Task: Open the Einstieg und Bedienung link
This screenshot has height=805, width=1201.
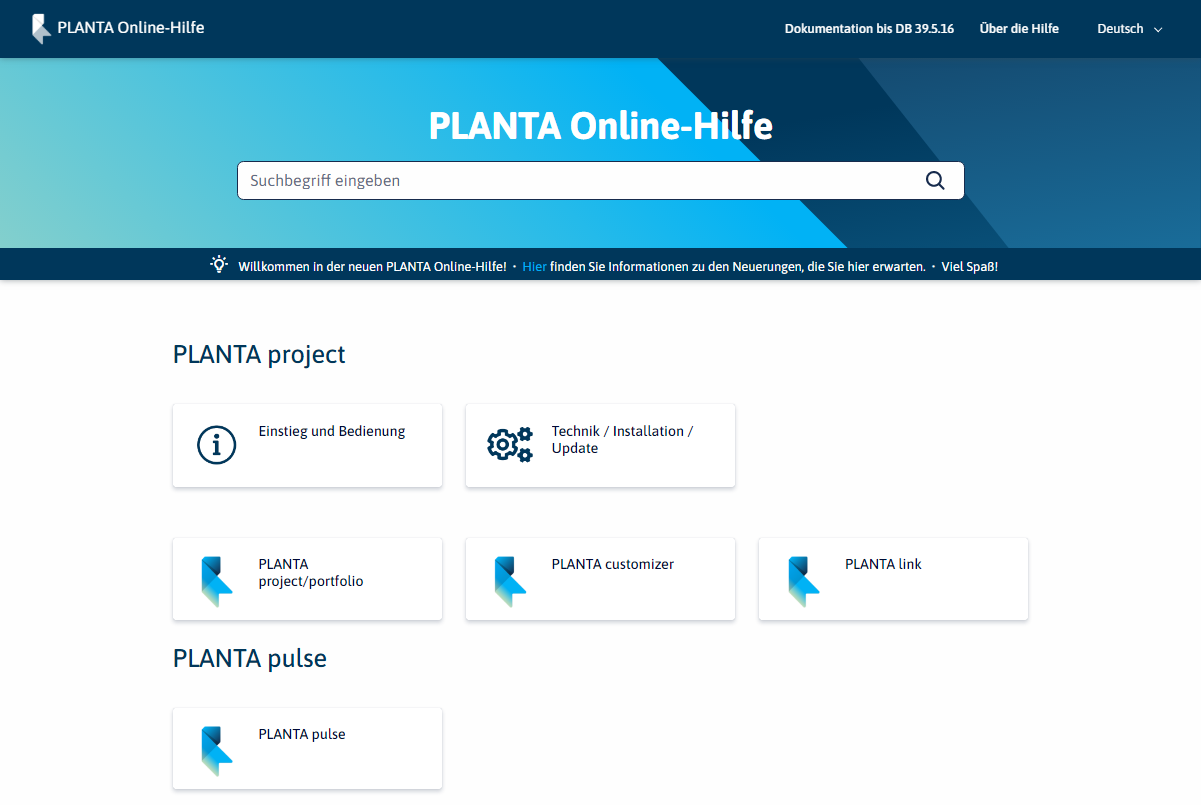Action: point(332,432)
